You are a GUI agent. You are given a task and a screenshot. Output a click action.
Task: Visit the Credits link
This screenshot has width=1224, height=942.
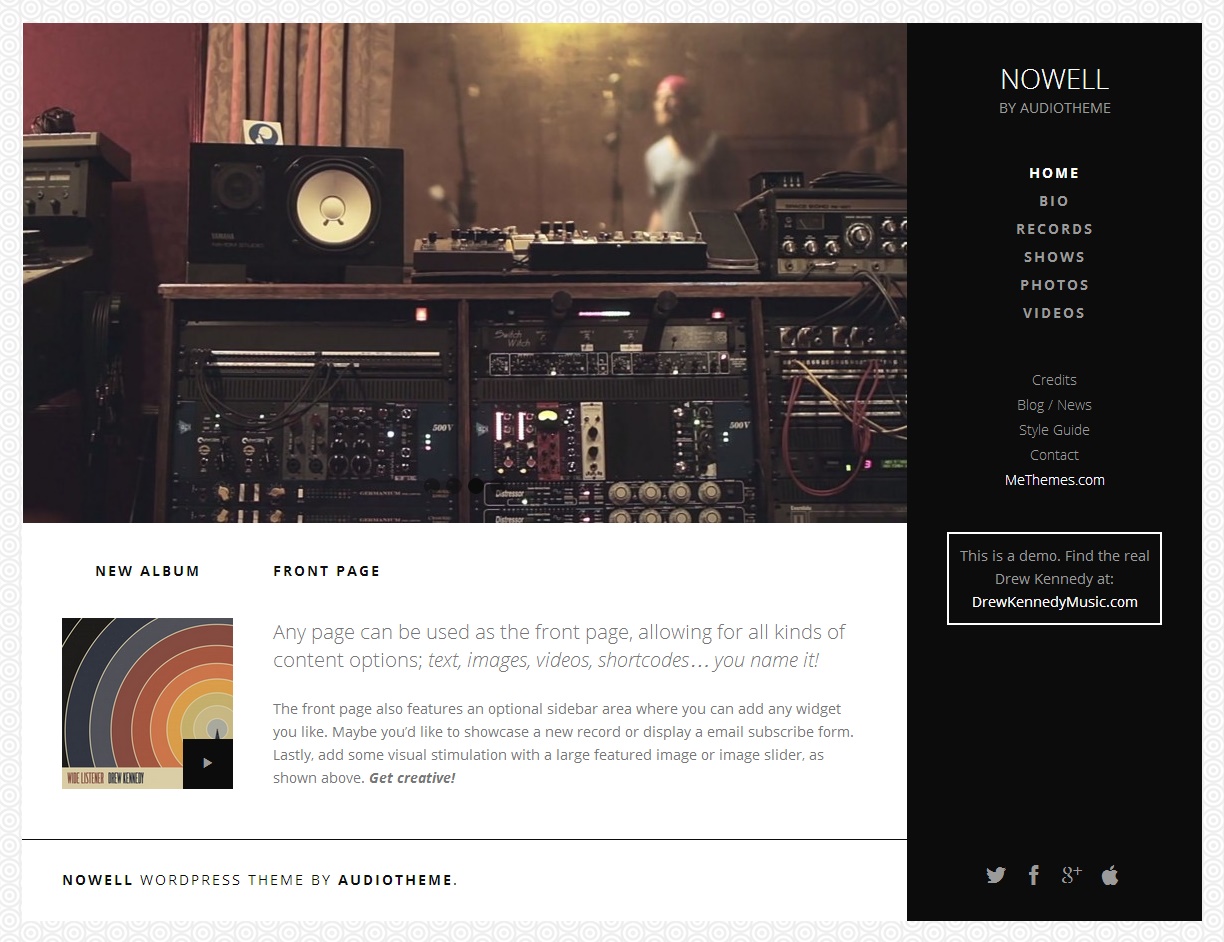[x=1054, y=380]
